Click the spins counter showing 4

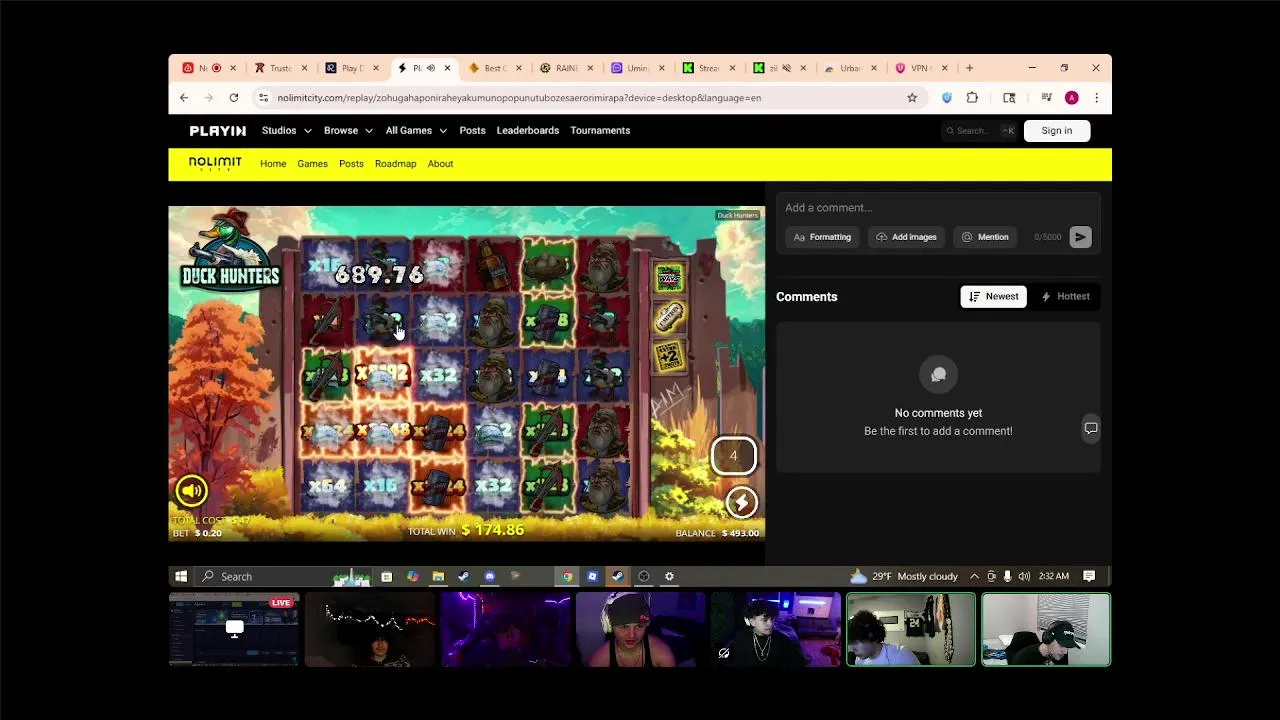click(733, 456)
